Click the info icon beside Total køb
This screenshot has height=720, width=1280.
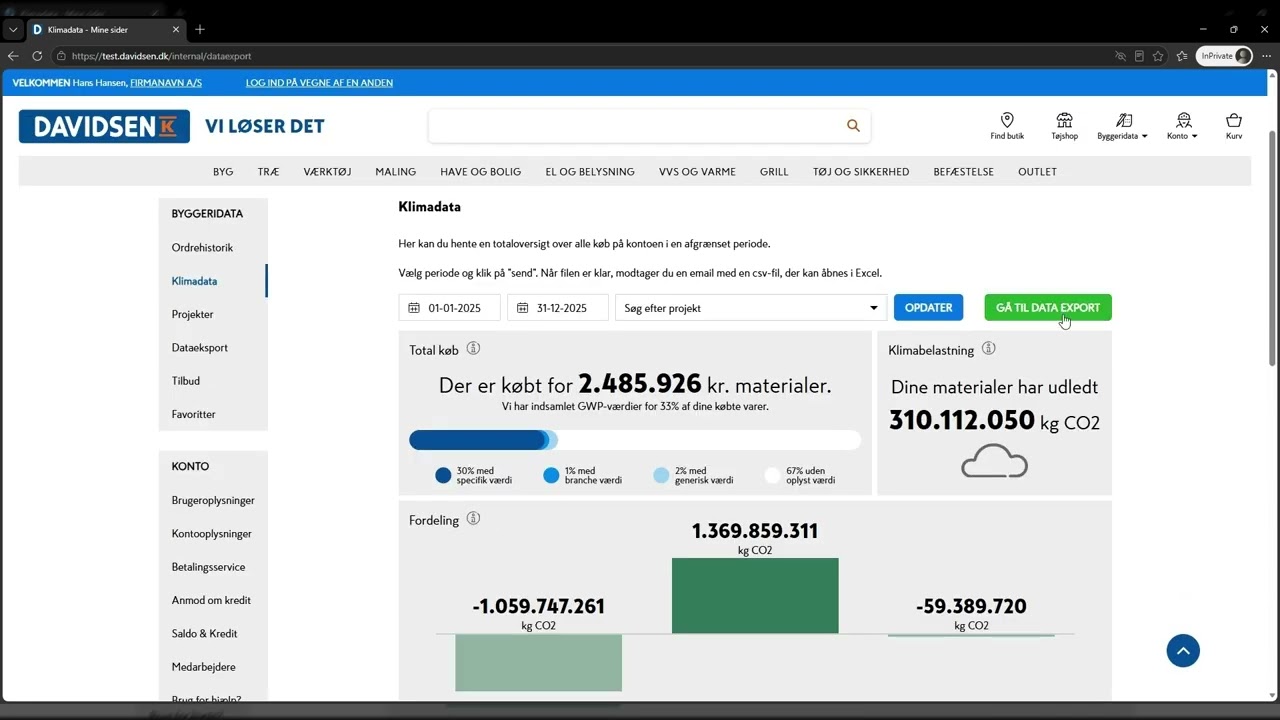[474, 349]
